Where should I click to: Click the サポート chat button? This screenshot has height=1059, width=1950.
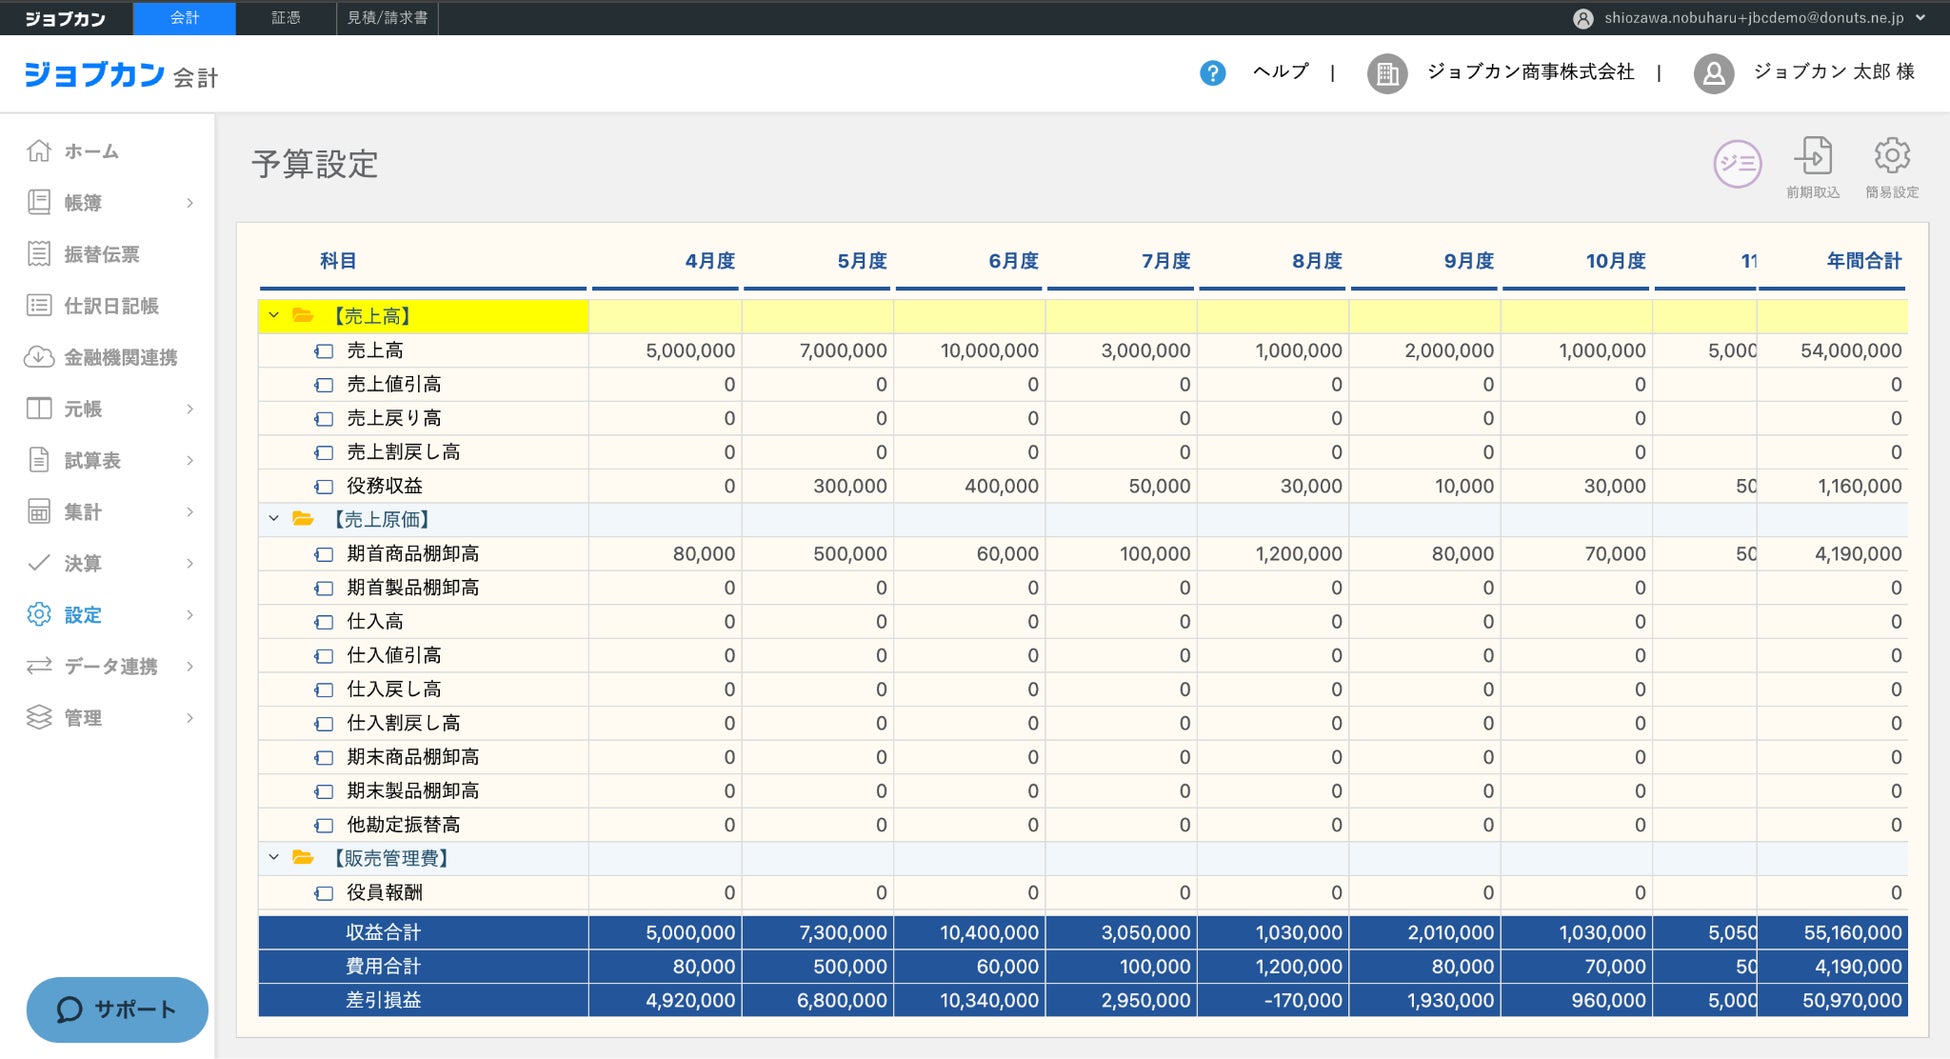tap(117, 1009)
